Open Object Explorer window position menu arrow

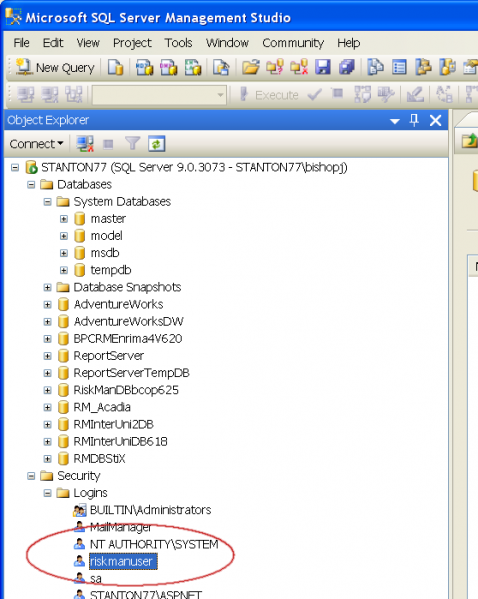click(395, 121)
